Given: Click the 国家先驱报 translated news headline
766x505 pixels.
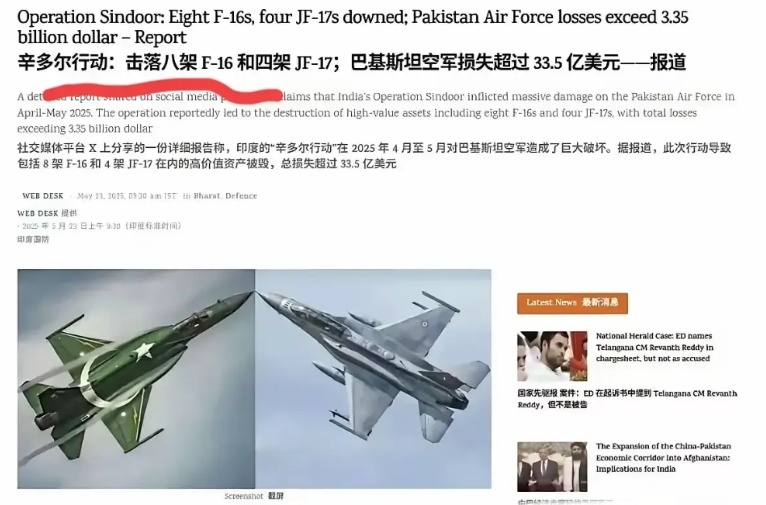Looking at the screenshot, I should coord(627,399).
